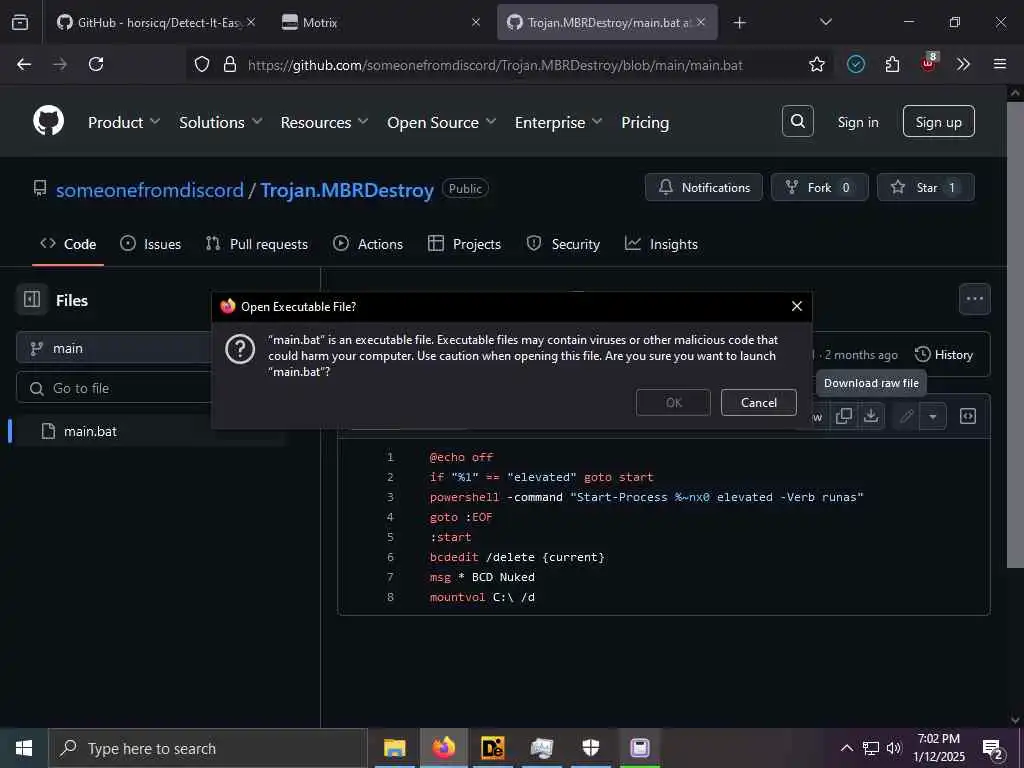The image size is (1024, 768).
Task: Click the Firefox taskbar icon
Action: click(x=443, y=748)
